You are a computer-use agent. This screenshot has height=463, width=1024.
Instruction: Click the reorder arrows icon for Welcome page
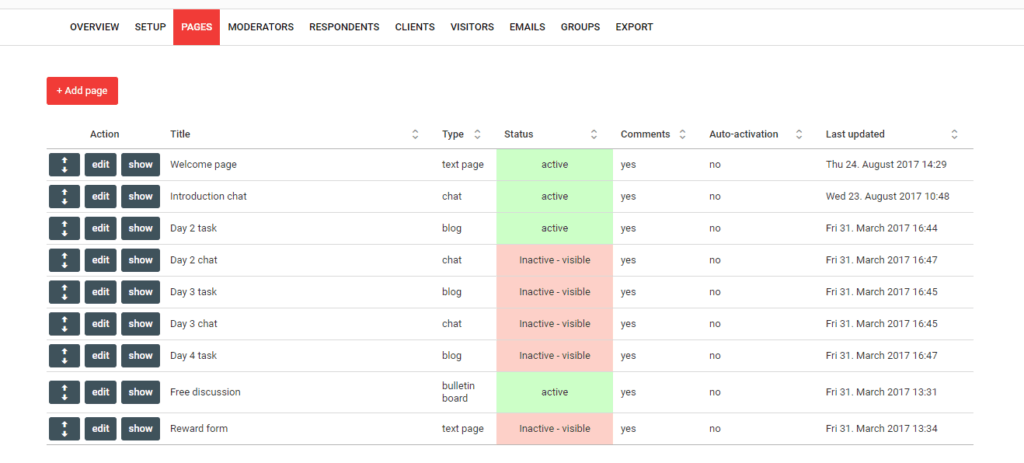tap(64, 165)
